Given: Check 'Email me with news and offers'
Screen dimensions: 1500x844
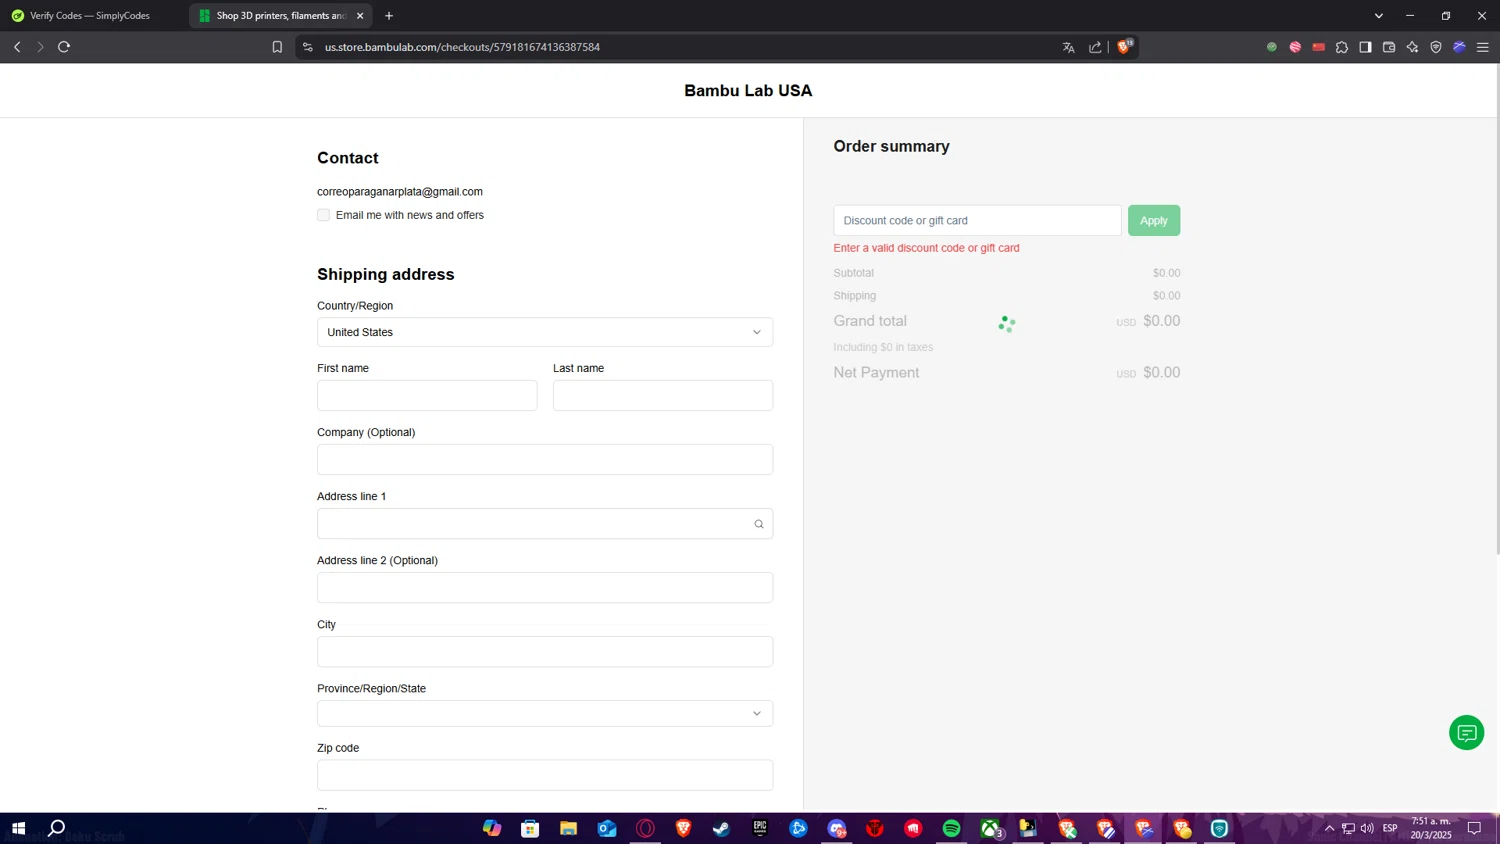Looking at the screenshot, I should [x=323, y=215].
